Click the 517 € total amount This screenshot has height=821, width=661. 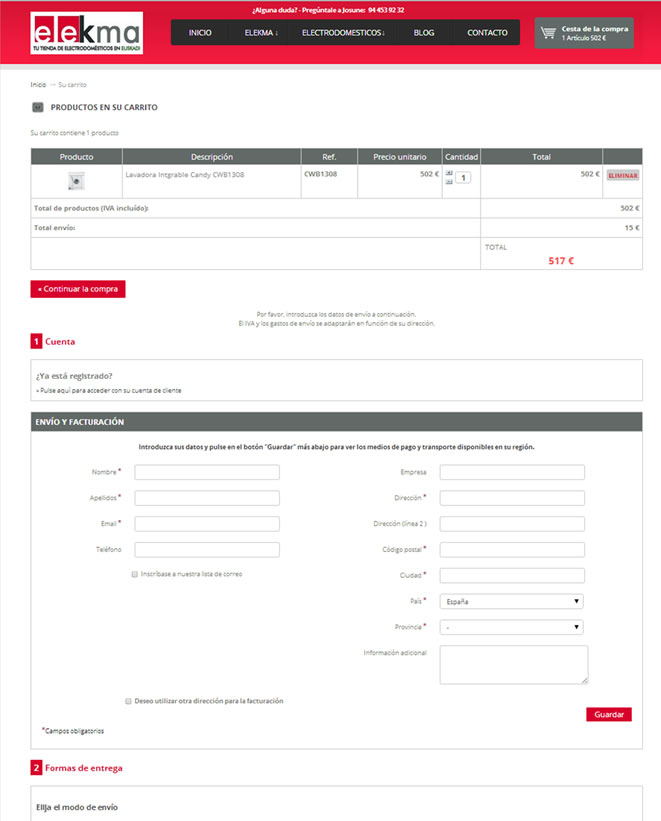[561, 261]
